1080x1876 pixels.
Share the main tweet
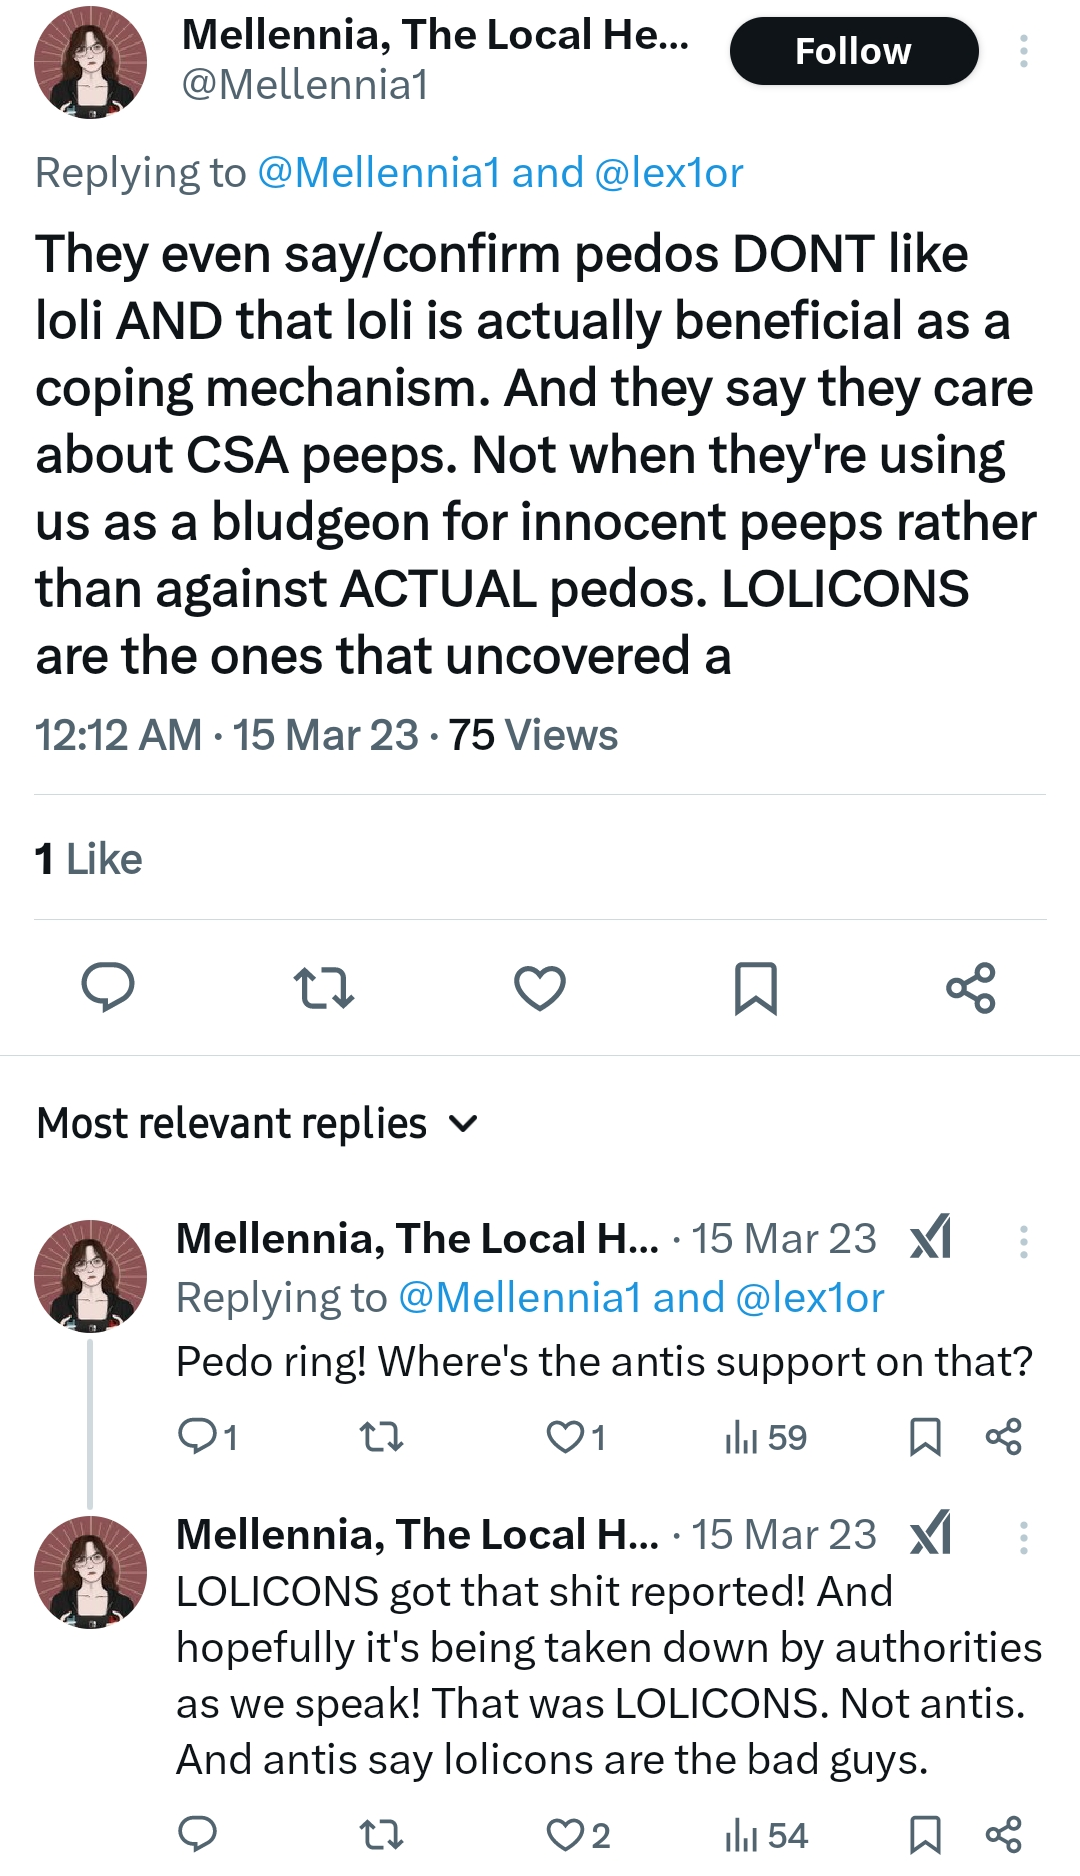[971, 988]
